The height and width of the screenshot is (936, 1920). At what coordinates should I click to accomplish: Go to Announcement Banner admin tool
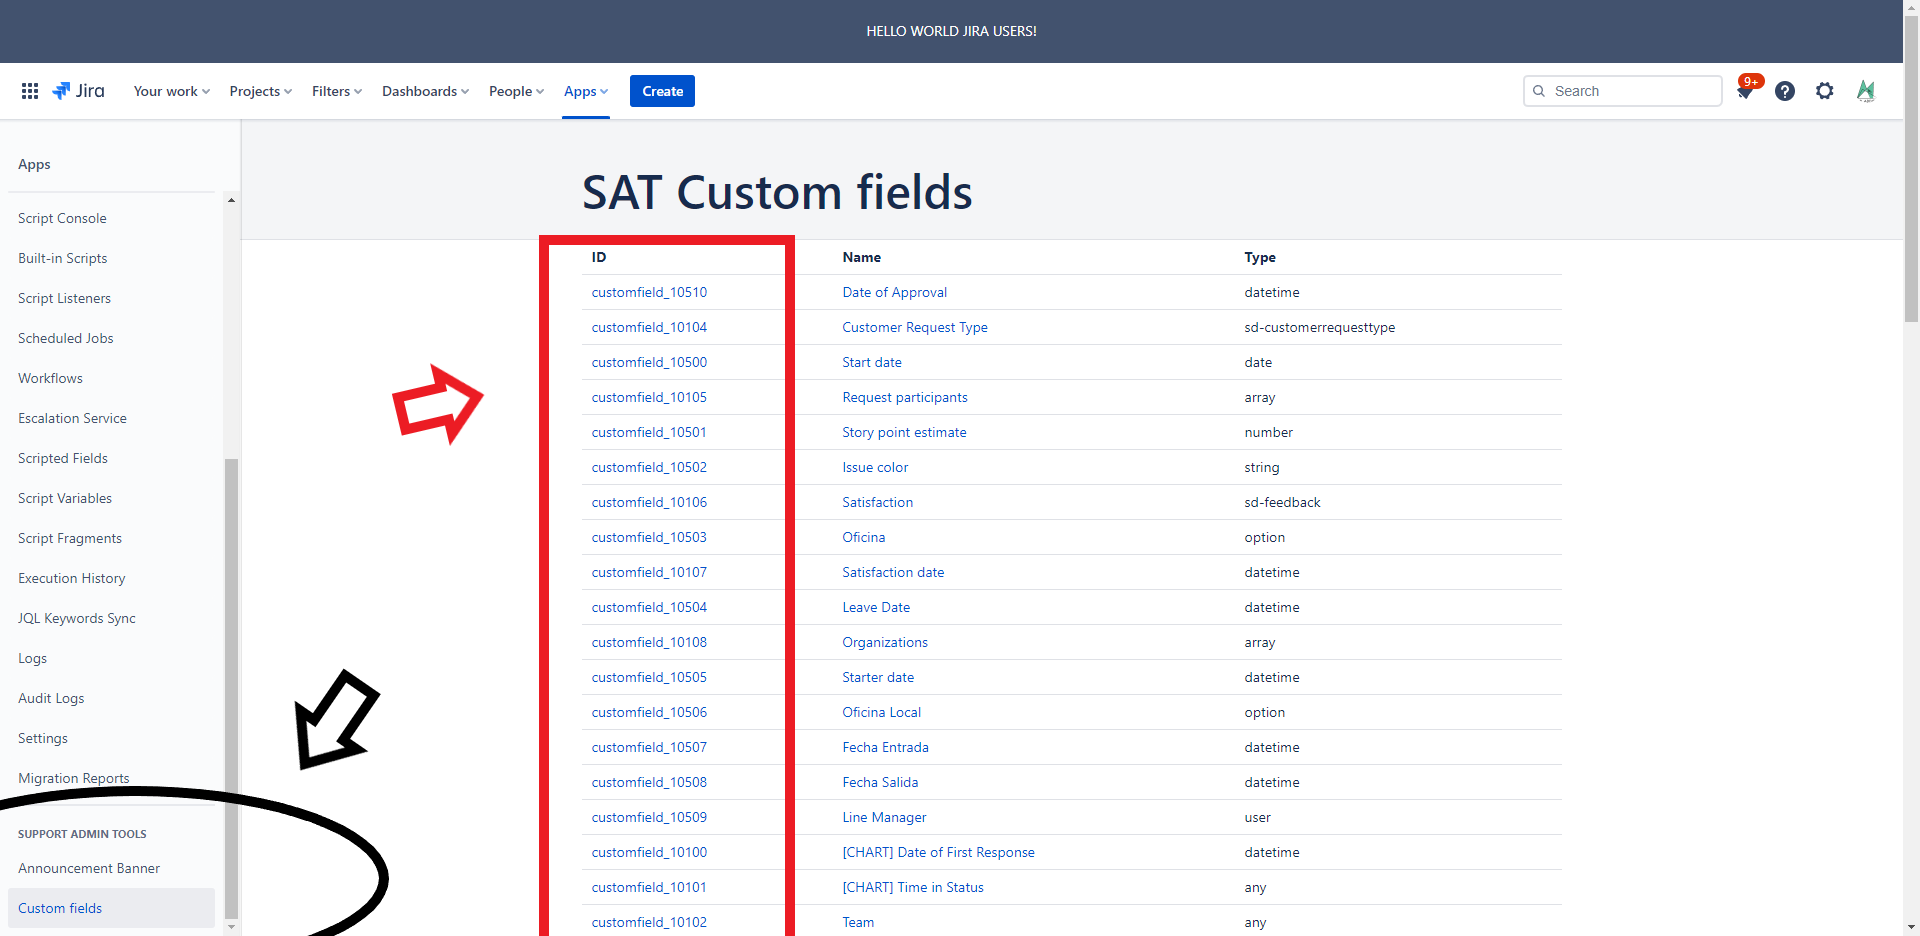[x=89, y=868]
